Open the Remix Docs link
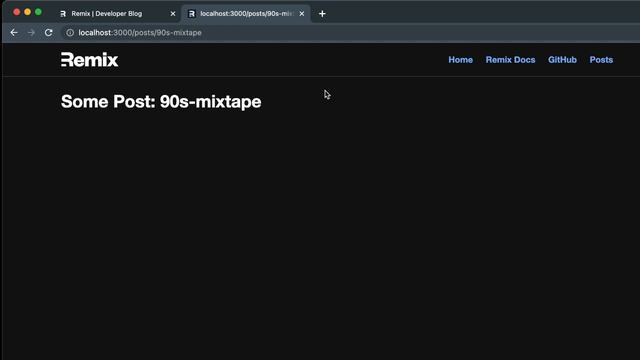 click(x=510, y=60)
